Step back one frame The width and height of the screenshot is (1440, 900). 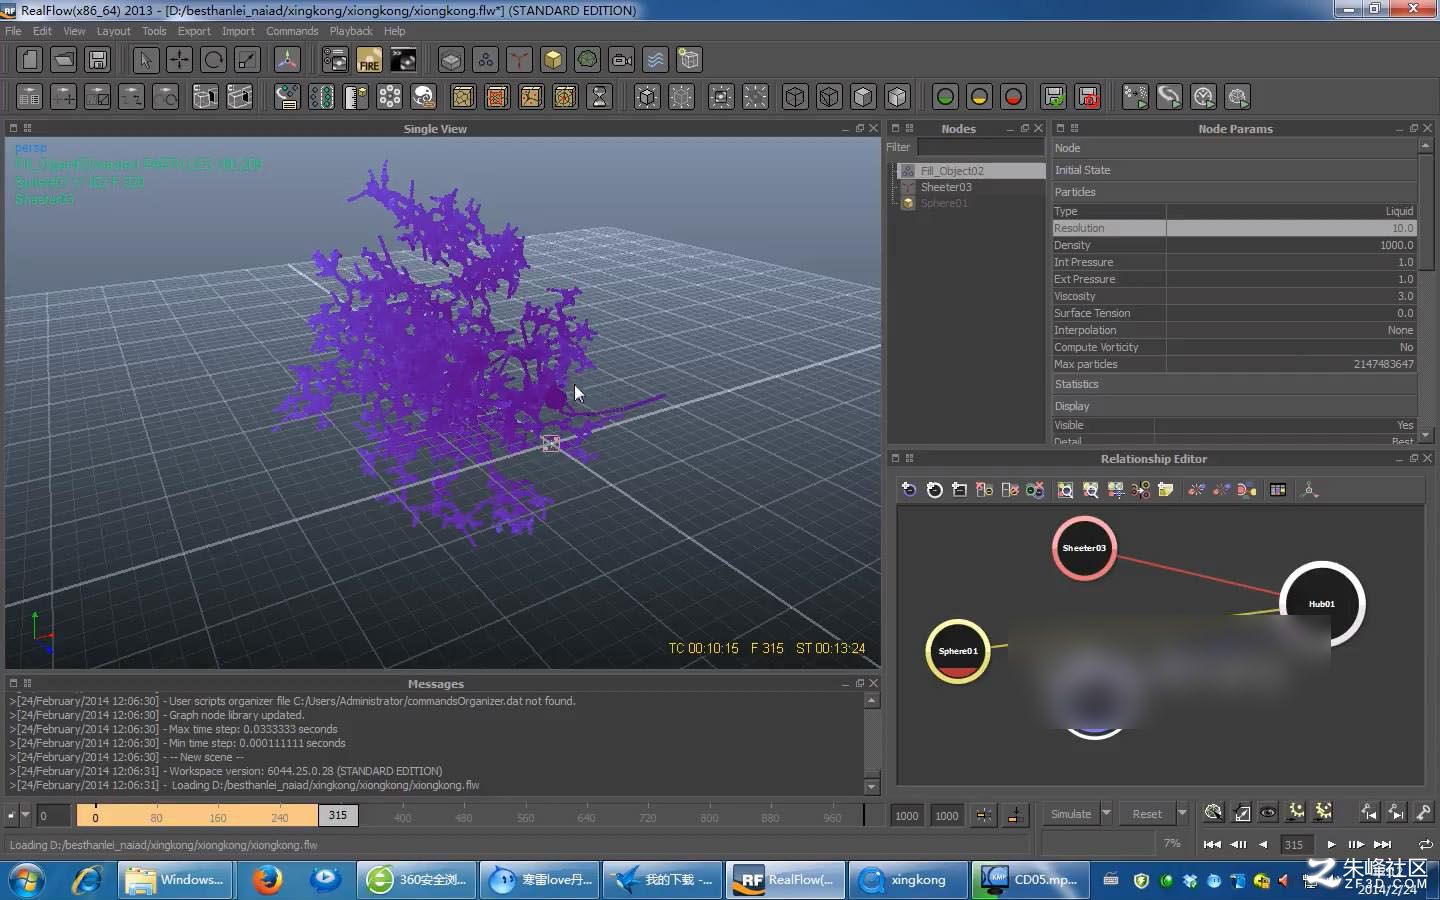point(1239,844)
